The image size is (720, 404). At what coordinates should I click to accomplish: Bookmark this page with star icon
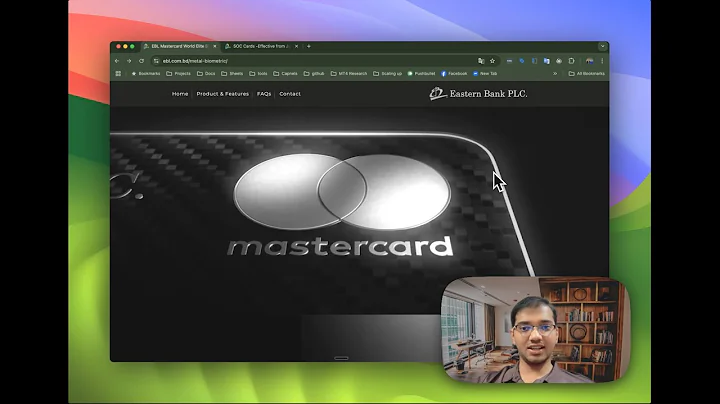tap(492, 61)
